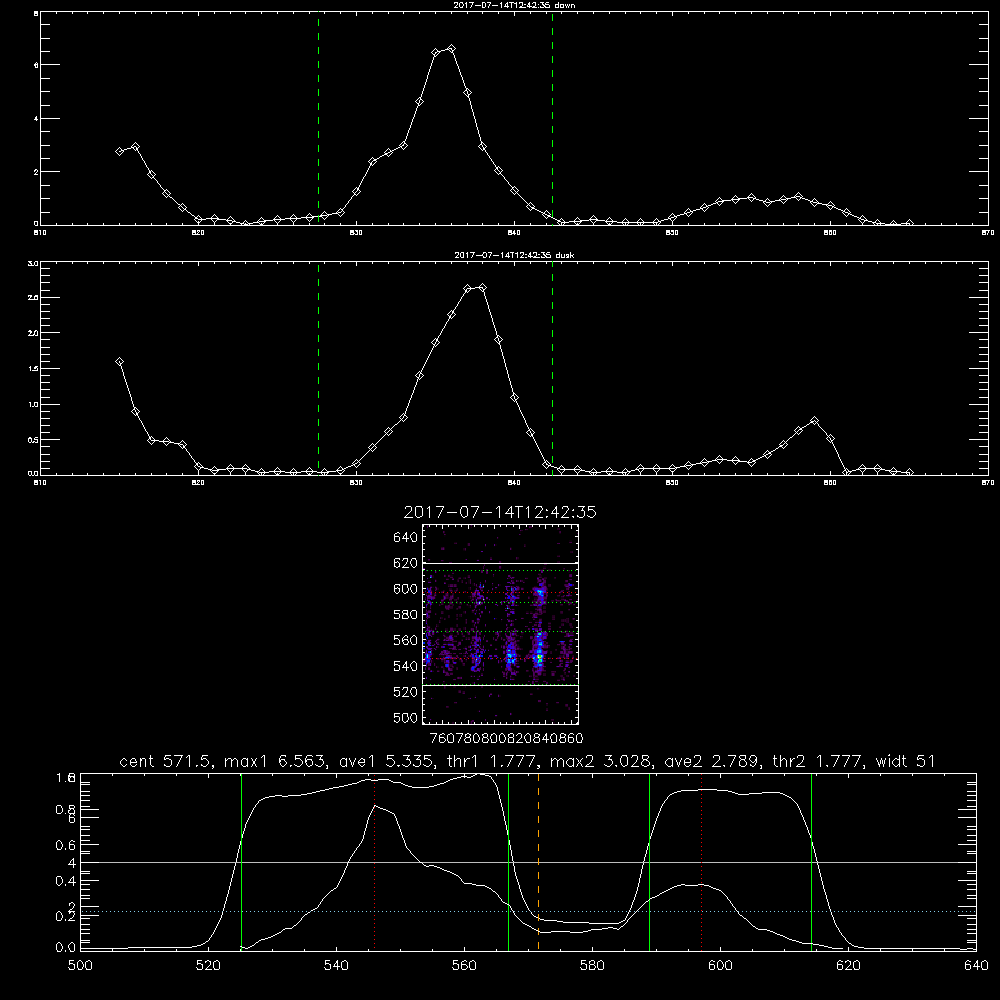Click right green dashed line in dusk plot

pos(552,368)
